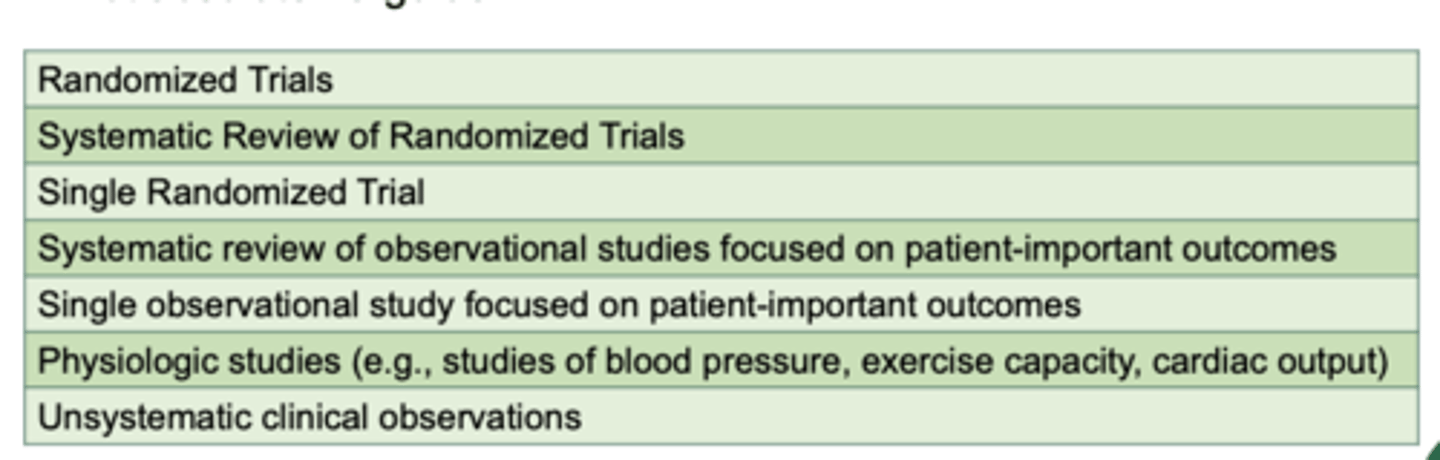The image size is (1440, 460).
Task: Click 'patient-important outcomes' in the Single observational row
Action: [865, 305]
